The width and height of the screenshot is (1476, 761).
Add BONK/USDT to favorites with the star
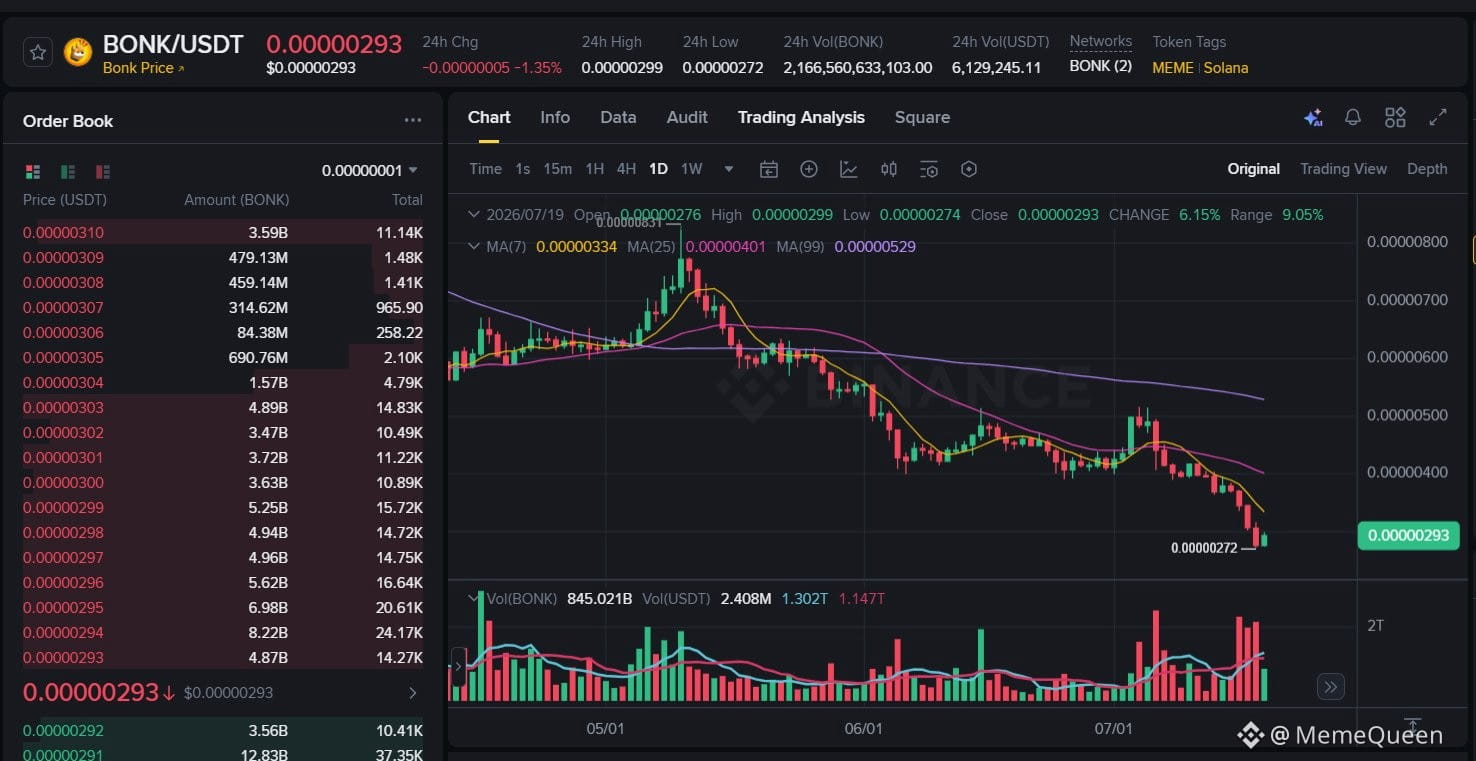pos(38,52)
